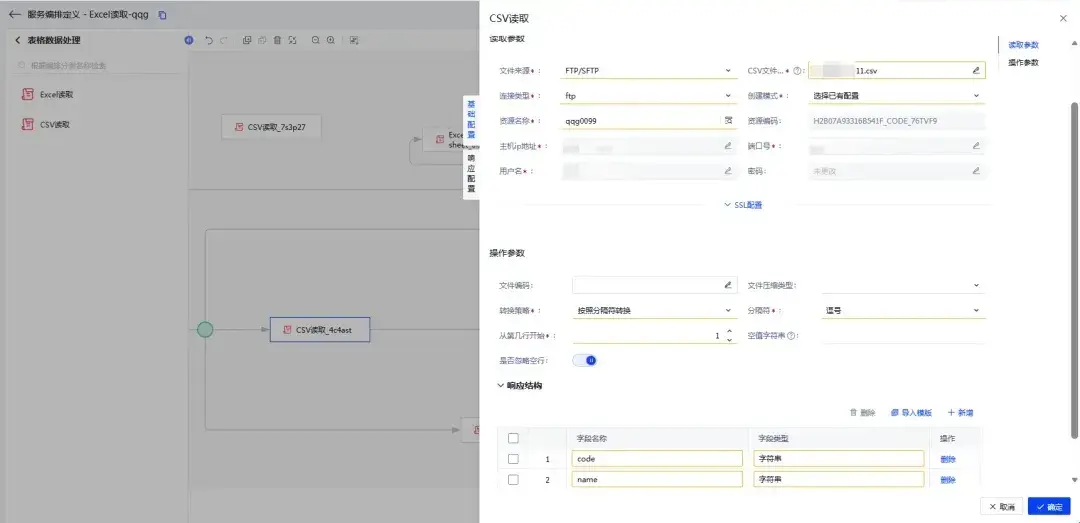1080x523 pixels.
Task: Open the 连接类型 ftp dropdown
Action: coord(648,96)
